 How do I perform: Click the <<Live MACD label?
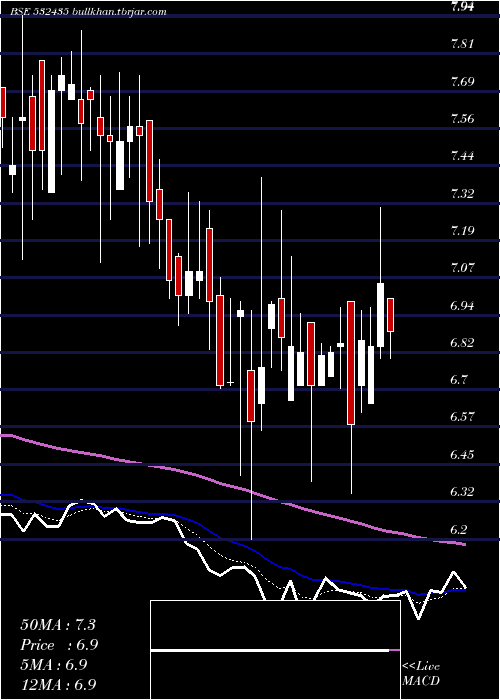point(421,673)
